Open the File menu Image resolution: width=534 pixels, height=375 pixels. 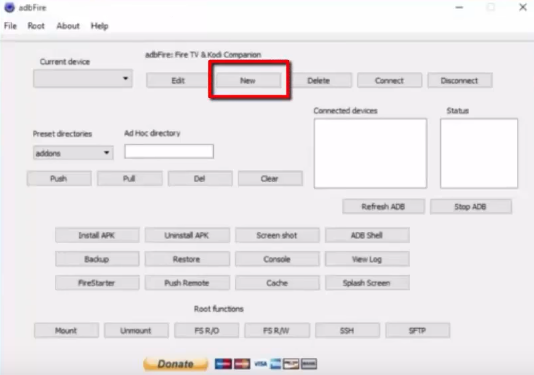pyautogui.click(x=10, y=26)
